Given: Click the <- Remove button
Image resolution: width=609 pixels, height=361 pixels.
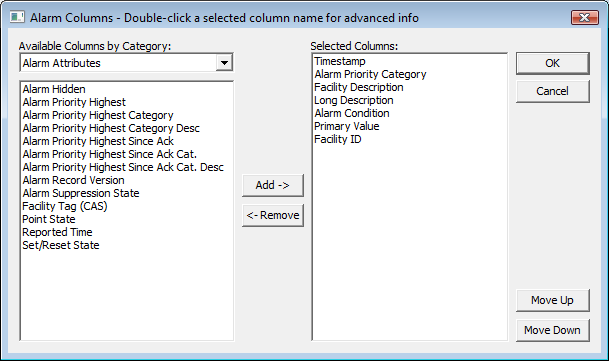Looking at the screenshot, I should point(273,215).
